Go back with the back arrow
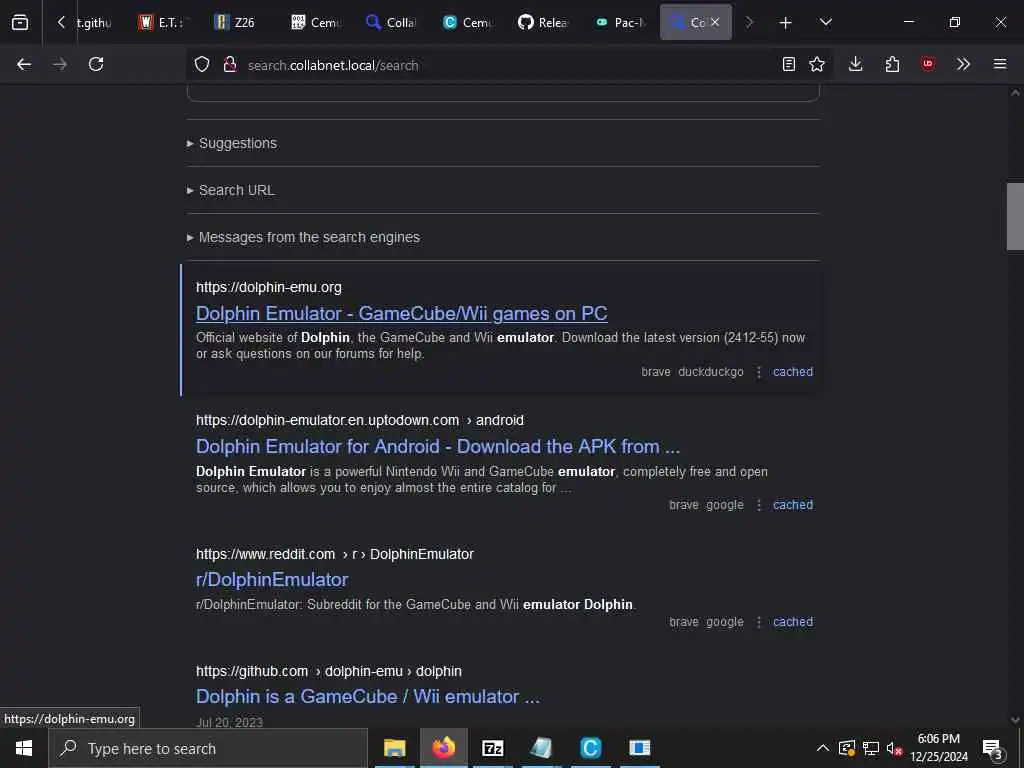 click(x=24, y=64)
